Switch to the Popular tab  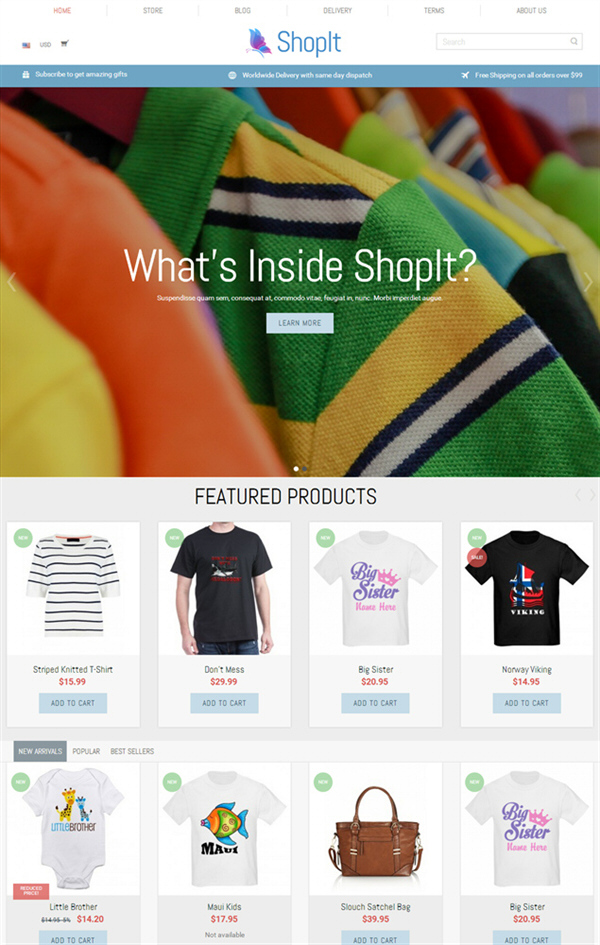click(86, 751)
